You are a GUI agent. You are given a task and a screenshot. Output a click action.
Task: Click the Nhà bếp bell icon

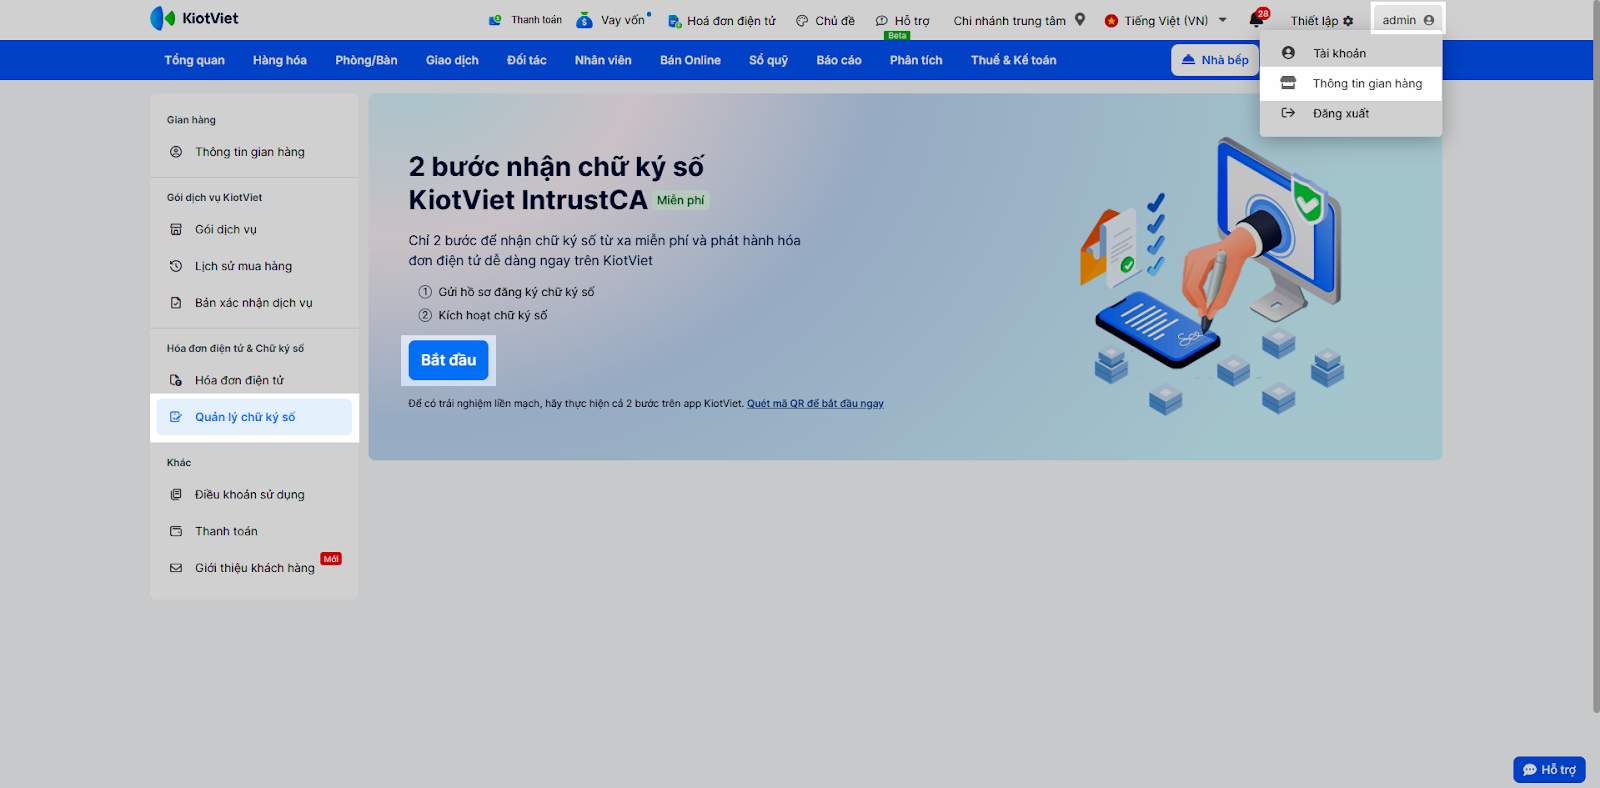[1188, 60]
